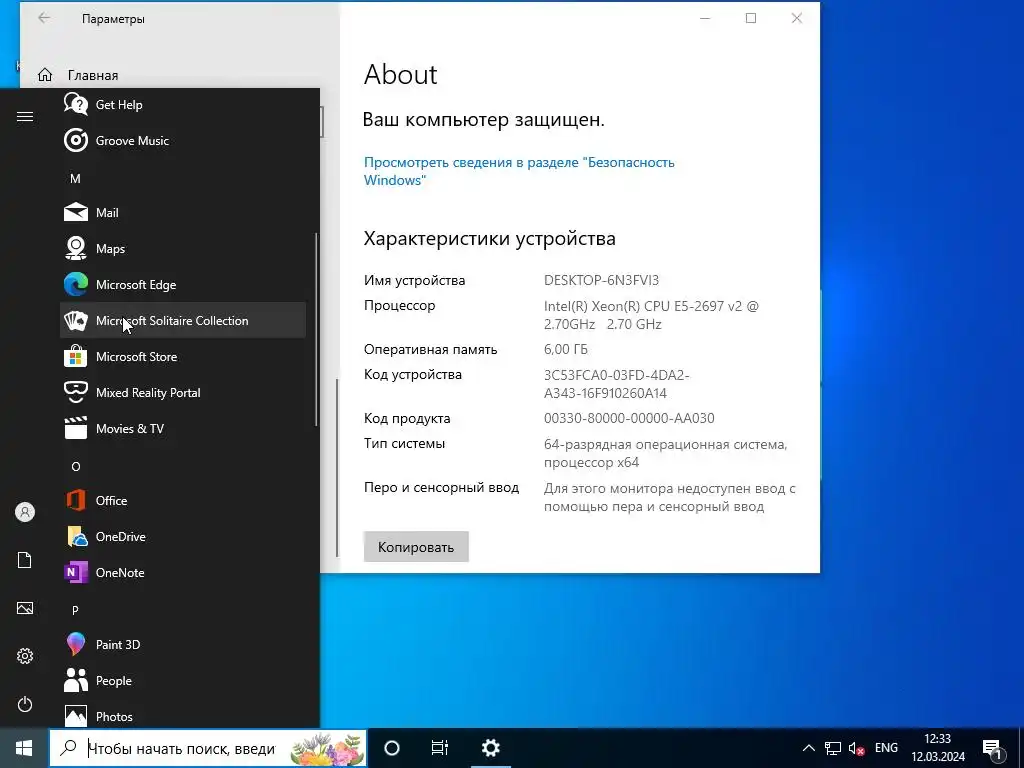Viewport: 1024px width, 768px height.
Task: Jump to letter O section header
Action: [x=75, y=466]
